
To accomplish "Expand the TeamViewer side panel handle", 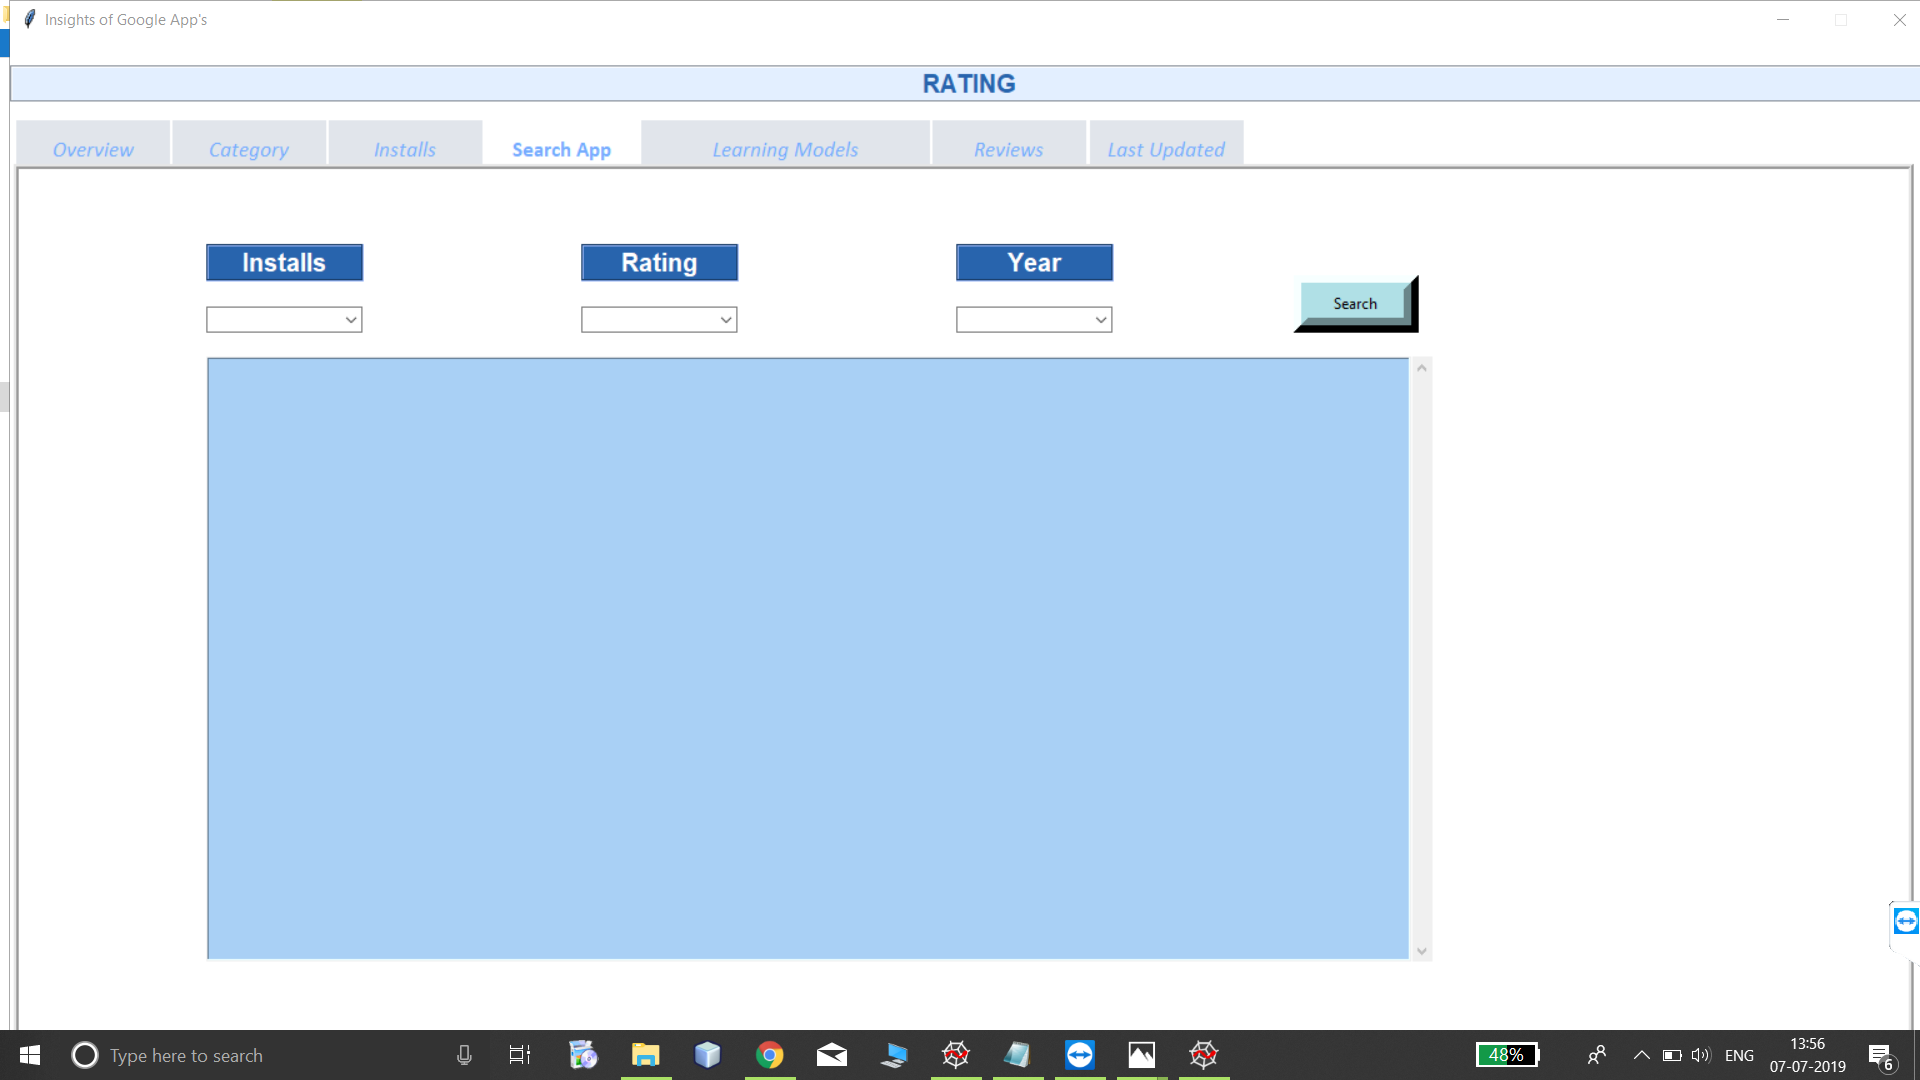I will click(1905, 921).
